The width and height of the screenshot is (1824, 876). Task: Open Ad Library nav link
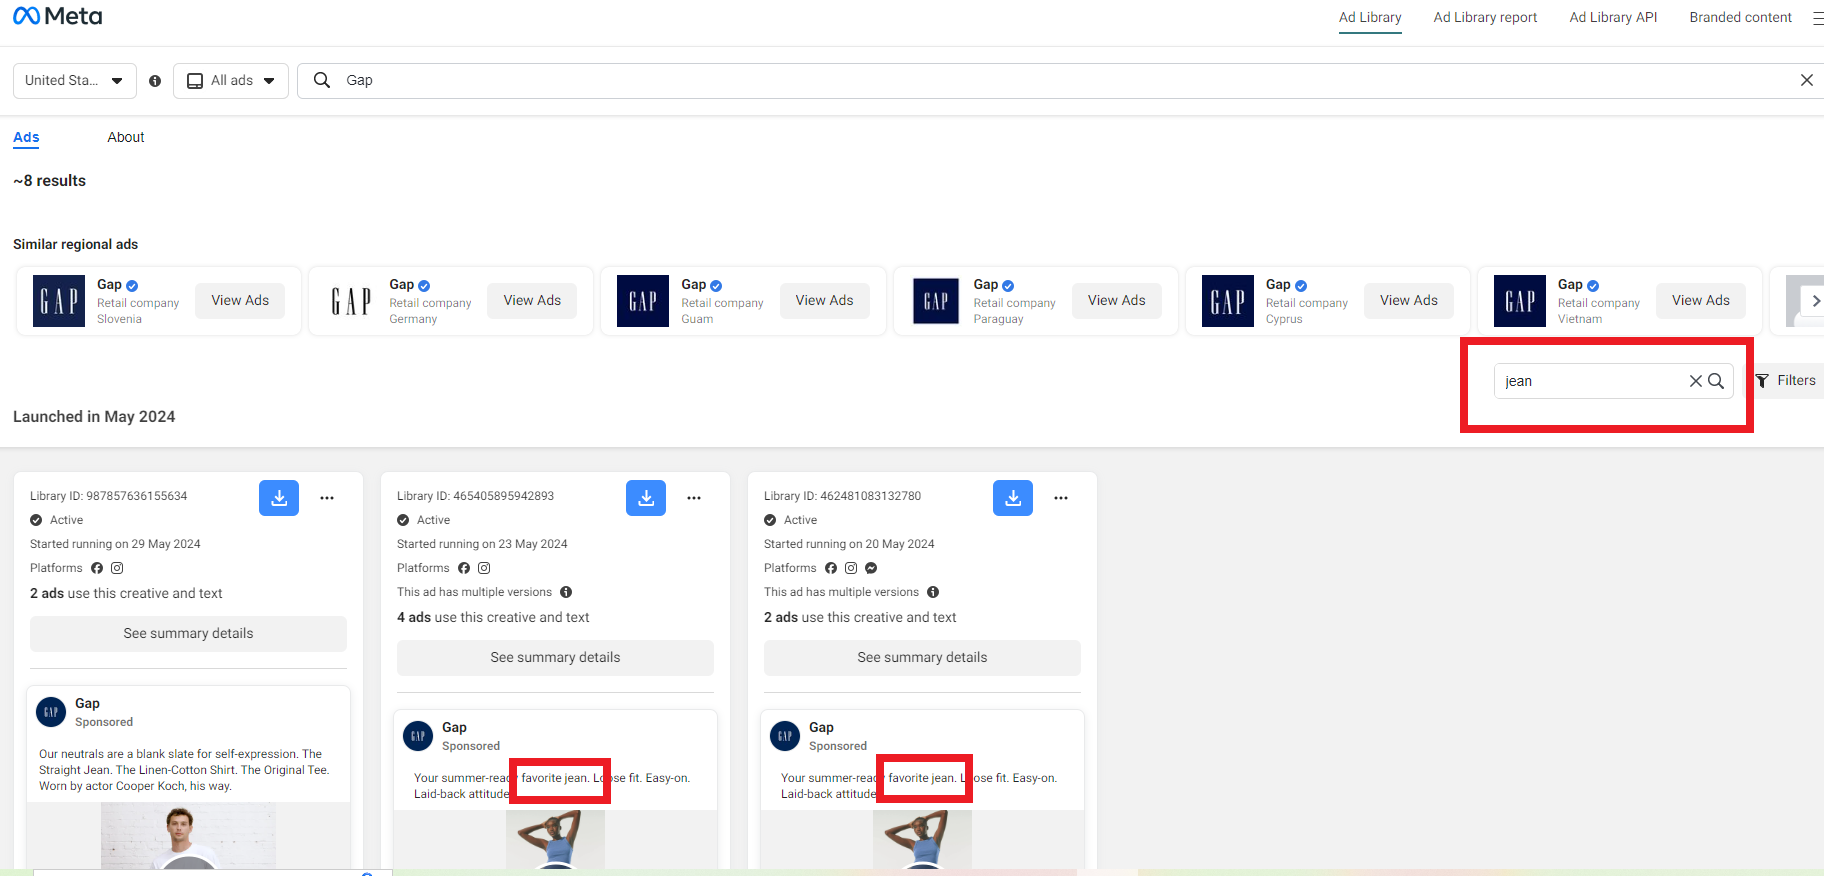pyautogui.click(x=1370, y=18)
